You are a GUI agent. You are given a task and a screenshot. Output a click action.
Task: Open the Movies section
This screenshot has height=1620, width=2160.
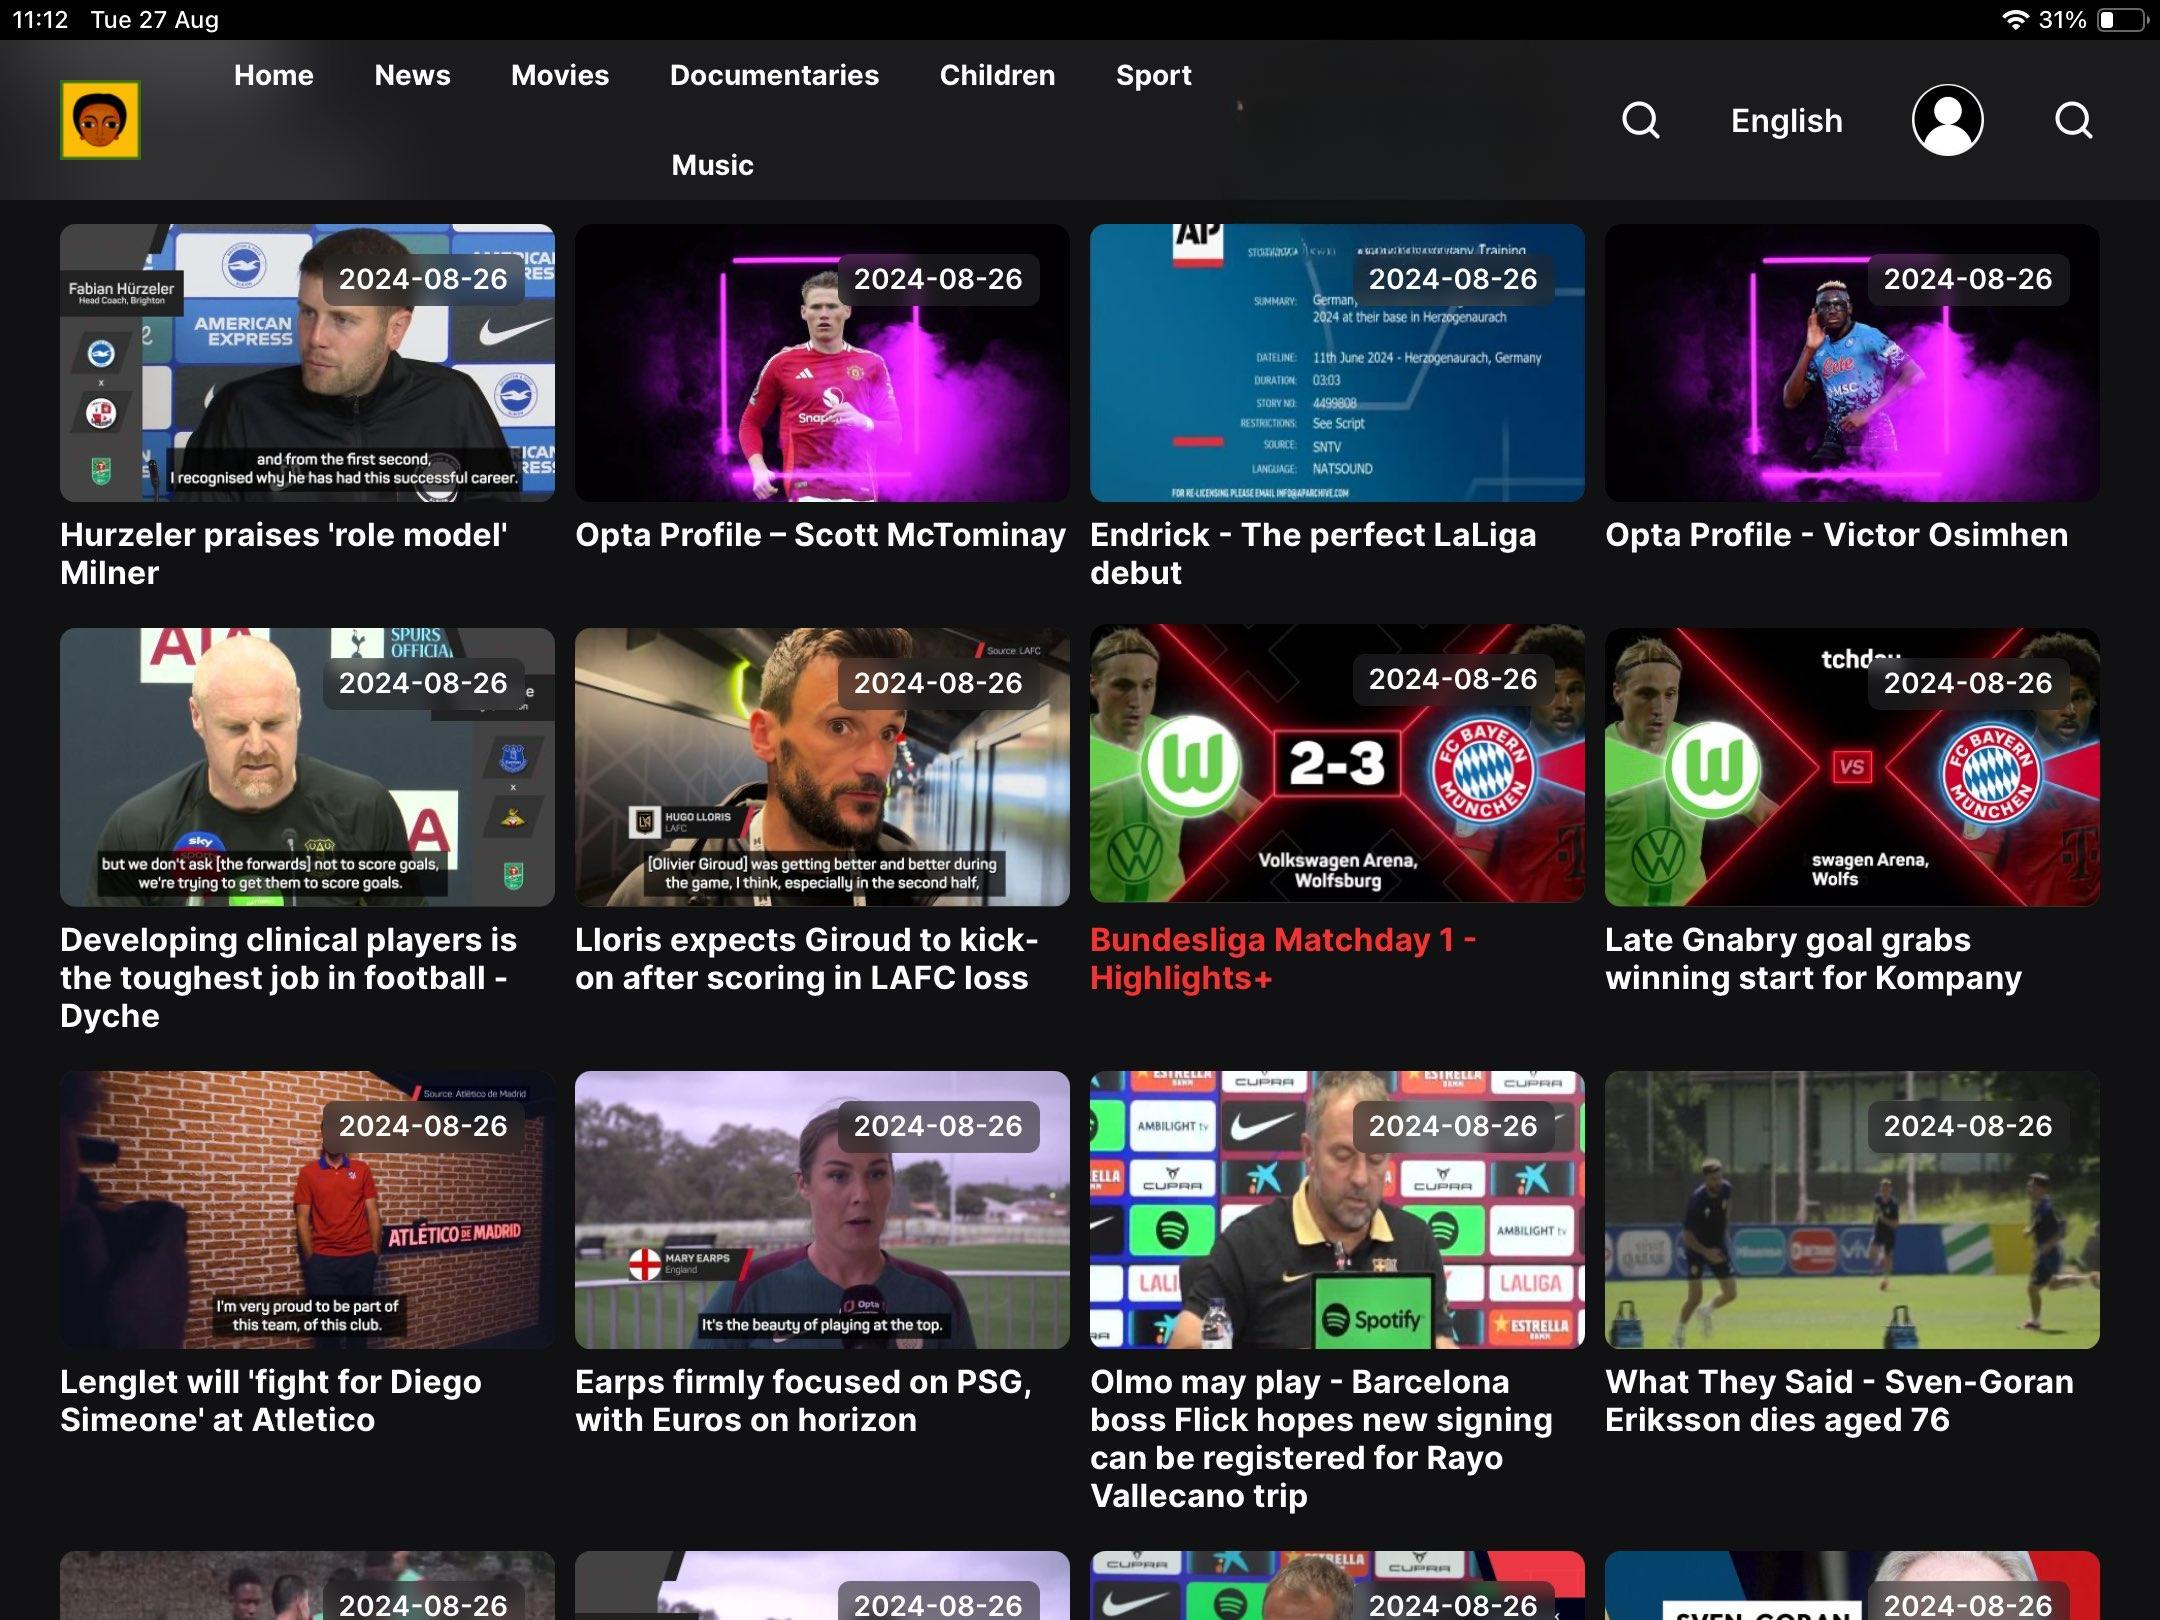560,75
